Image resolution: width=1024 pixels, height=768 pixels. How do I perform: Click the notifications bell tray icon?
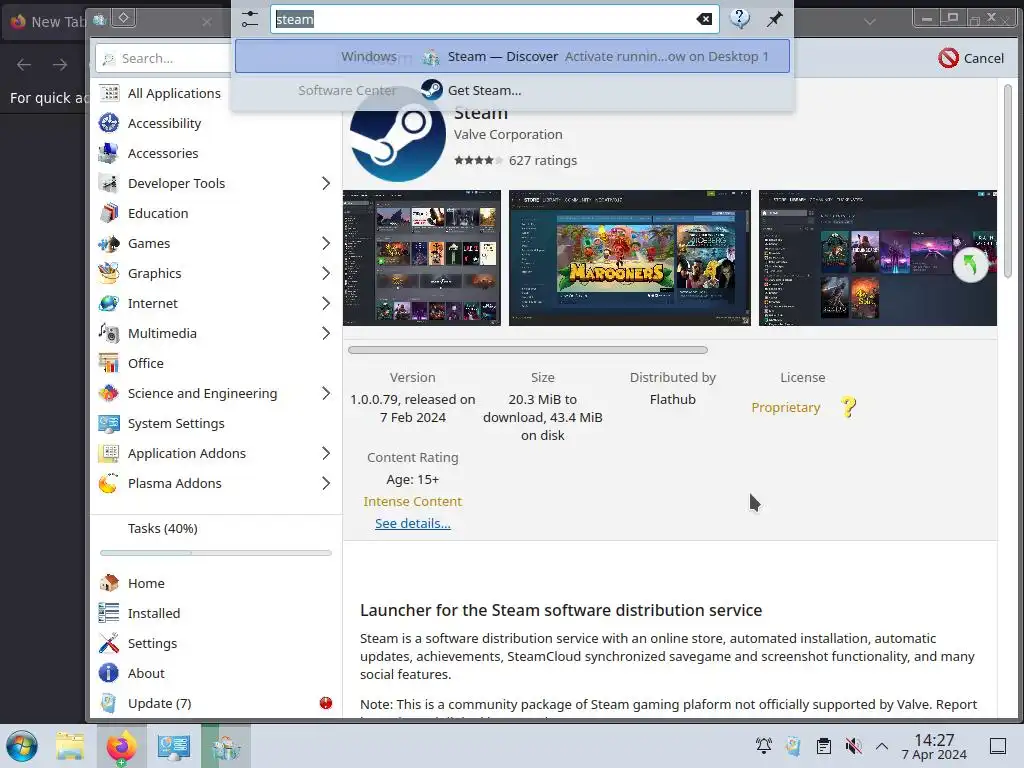coord(763,746)
